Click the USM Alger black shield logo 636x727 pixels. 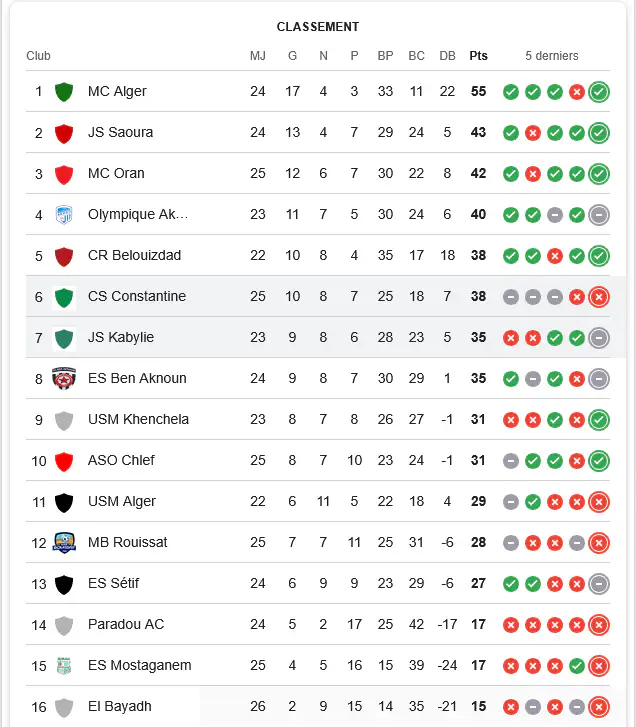click(64, 502)
